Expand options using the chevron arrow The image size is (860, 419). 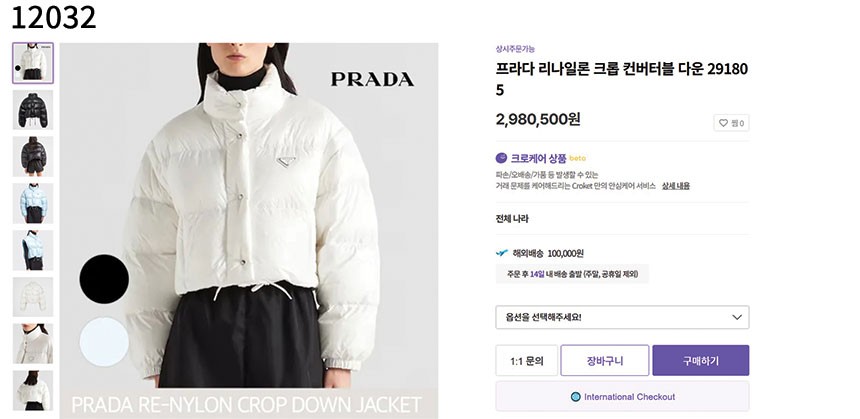737,317
